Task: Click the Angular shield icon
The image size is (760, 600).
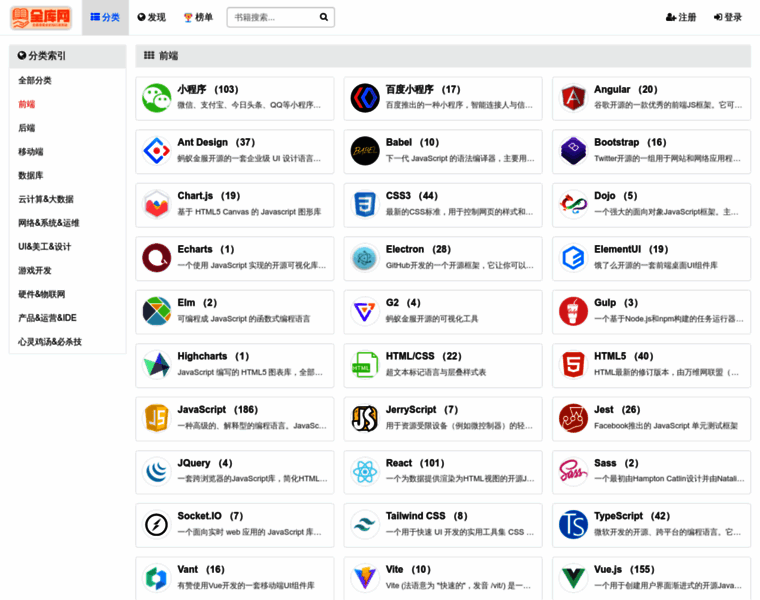Action: [x=573, y=98]
